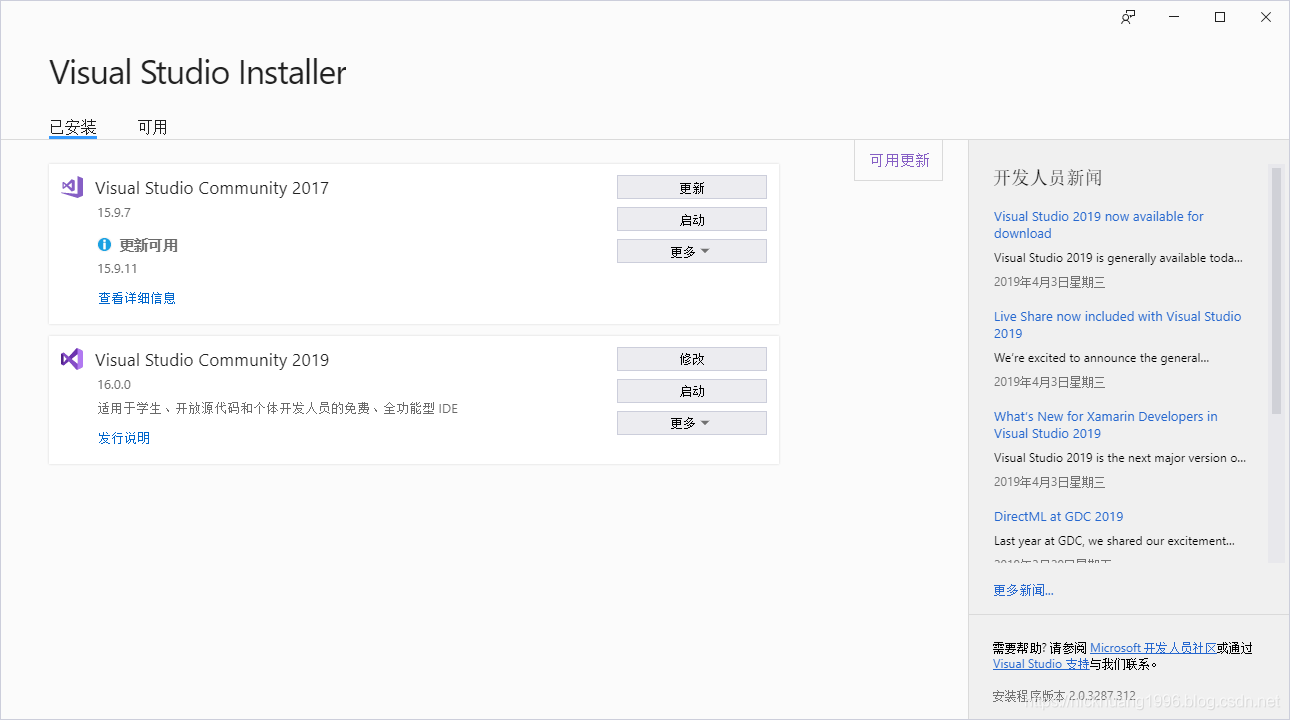Launch Visual Studio Community 2019 with 启动
Viewport: 1290px width, 720px height.
(692, 391)
